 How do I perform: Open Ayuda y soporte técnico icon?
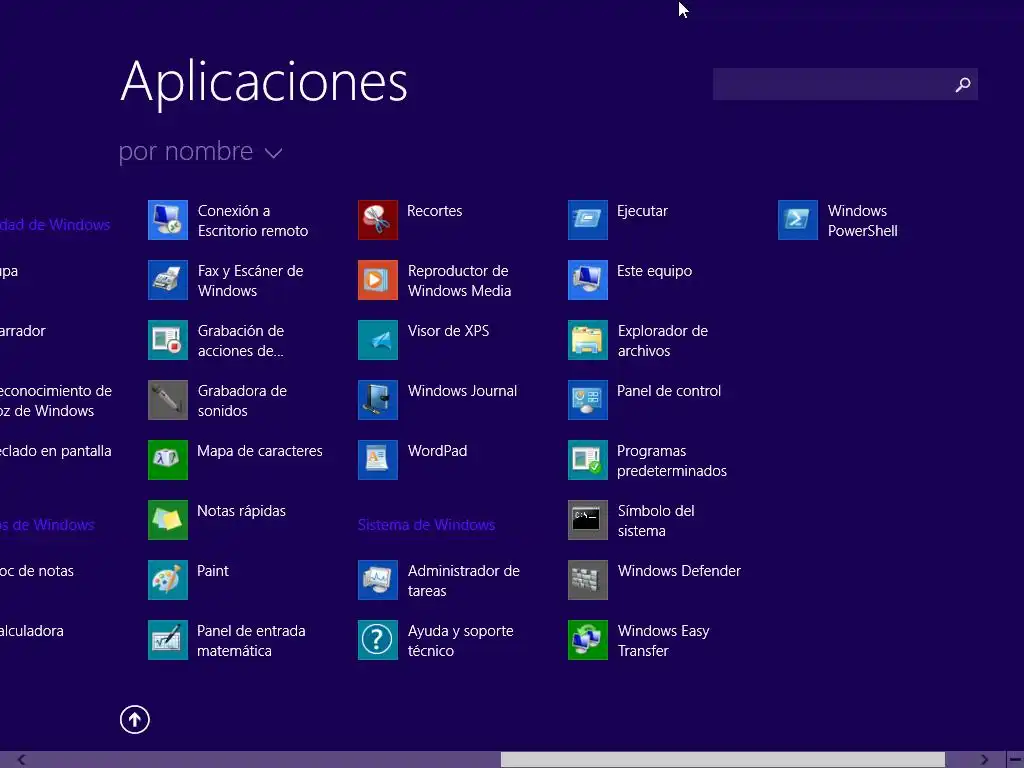pyautogui.click(x=378, y=641)
